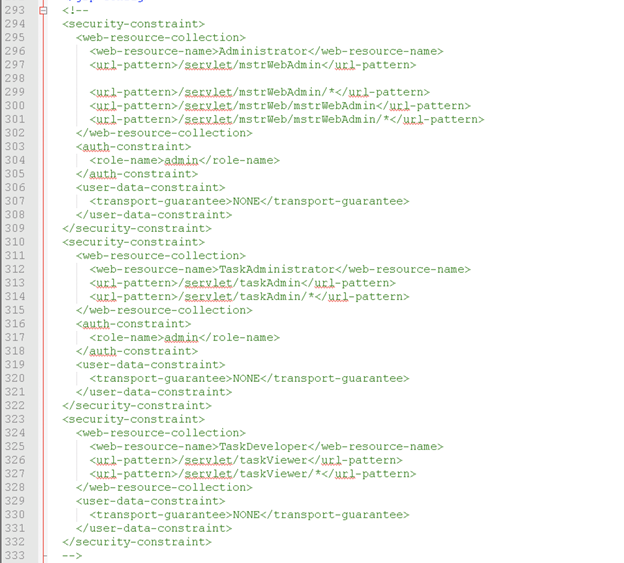Click the /servlet/taskAdmin/* url-pattern line
This screenshot has height=563, width=624.
pyautogui.click(x=249, y=297)
